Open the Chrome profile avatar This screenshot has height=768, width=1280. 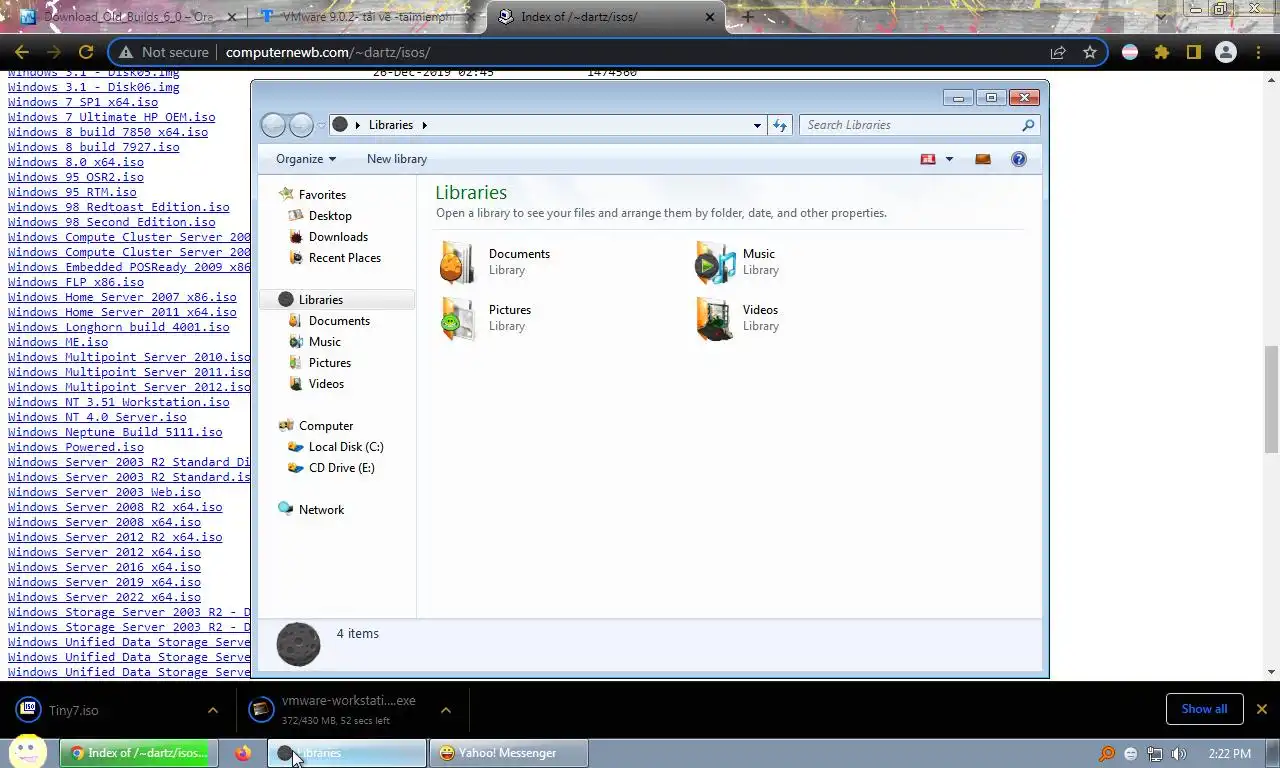1226,52
